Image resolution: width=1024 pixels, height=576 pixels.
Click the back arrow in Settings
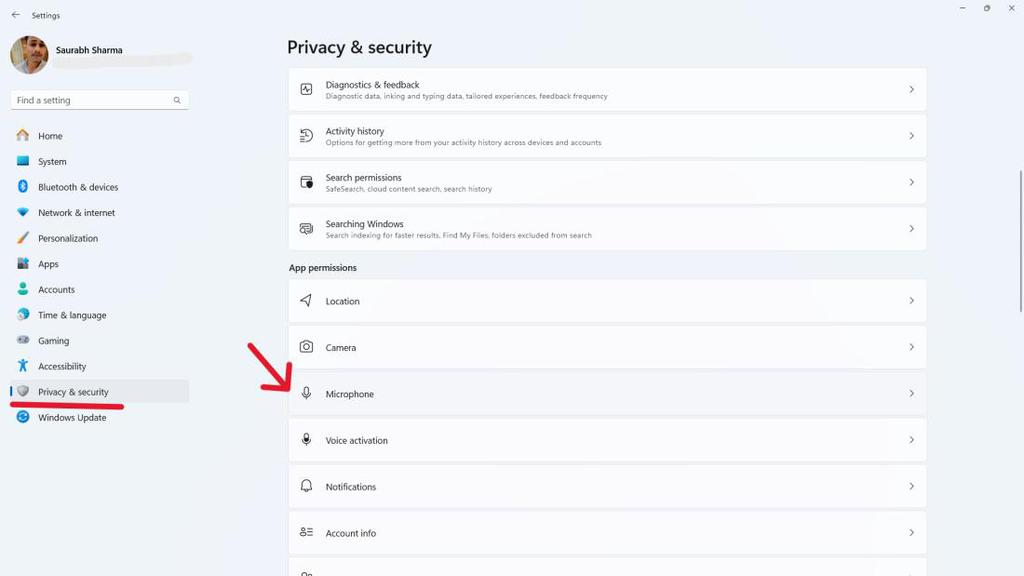15,15
